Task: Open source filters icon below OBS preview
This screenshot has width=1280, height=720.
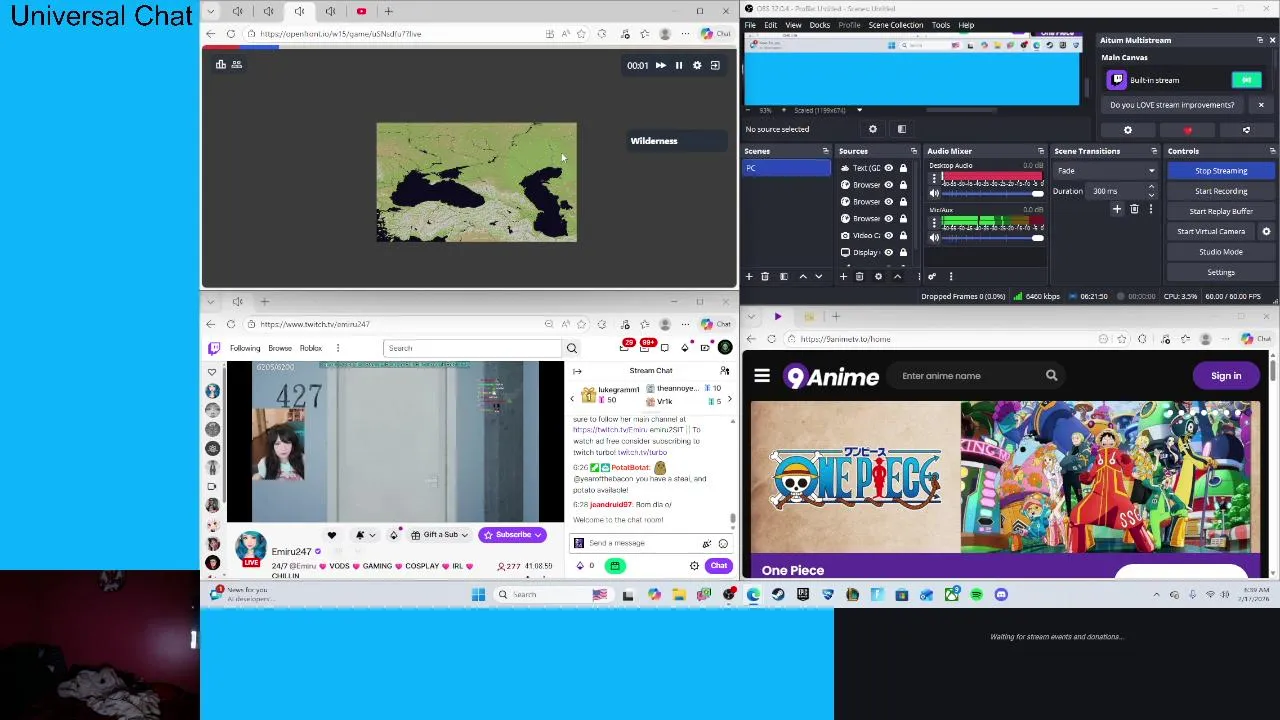Action: click(902, 129)
